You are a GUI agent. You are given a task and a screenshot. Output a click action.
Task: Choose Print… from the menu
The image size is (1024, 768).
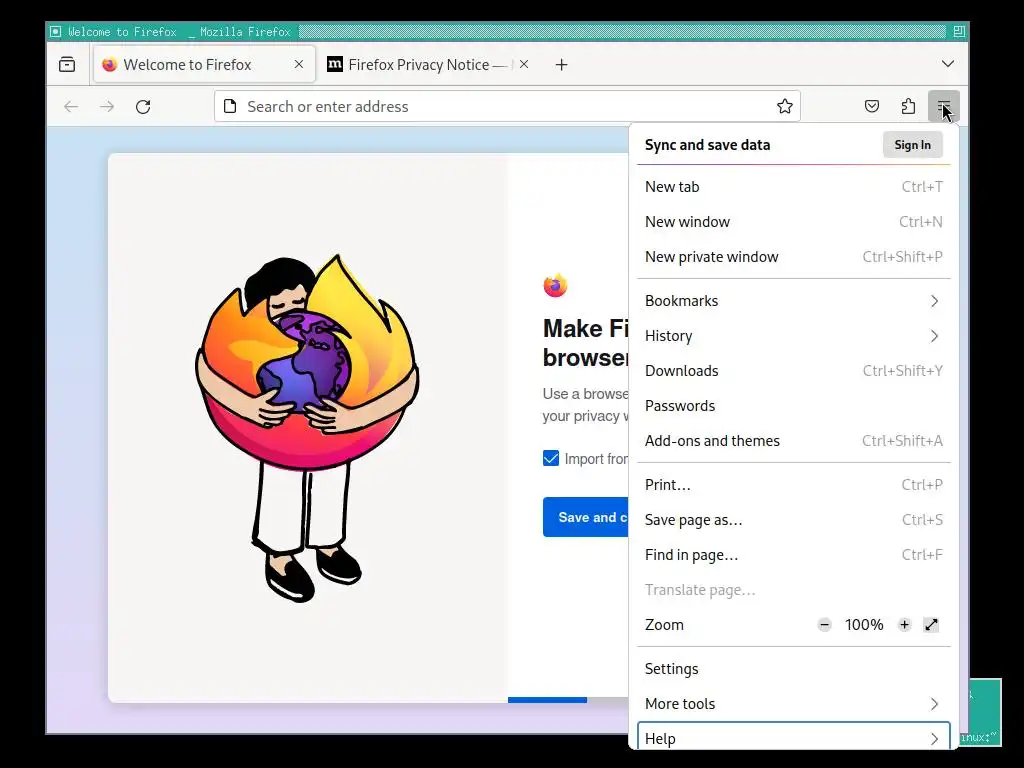pos(793,485)
